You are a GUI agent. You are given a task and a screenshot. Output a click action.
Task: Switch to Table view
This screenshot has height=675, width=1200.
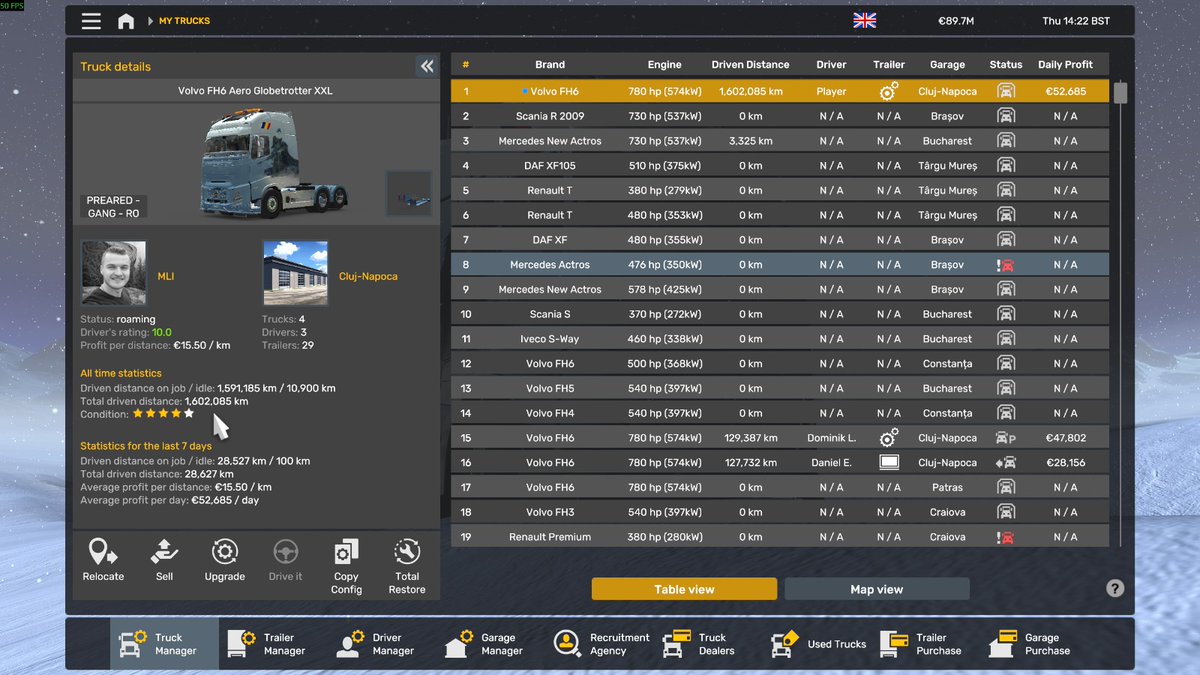[684, 589]
